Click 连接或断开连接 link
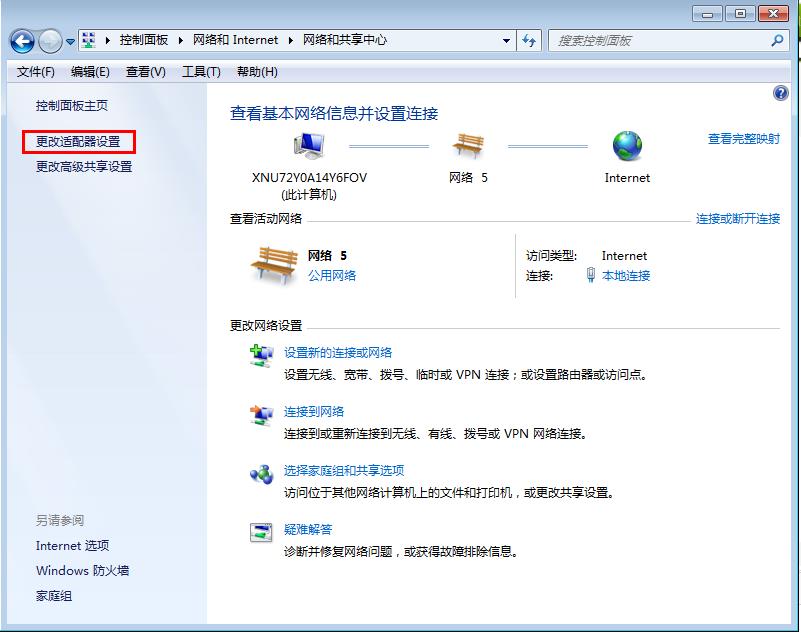 pos(738,219)
